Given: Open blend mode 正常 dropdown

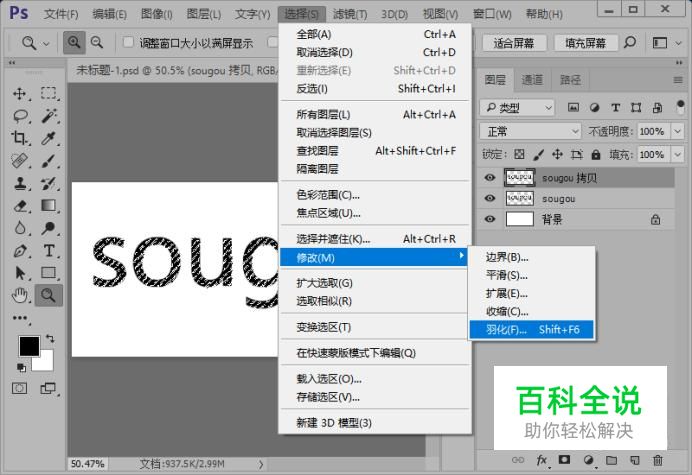Looking at the screenshot, I should [530, 131].
